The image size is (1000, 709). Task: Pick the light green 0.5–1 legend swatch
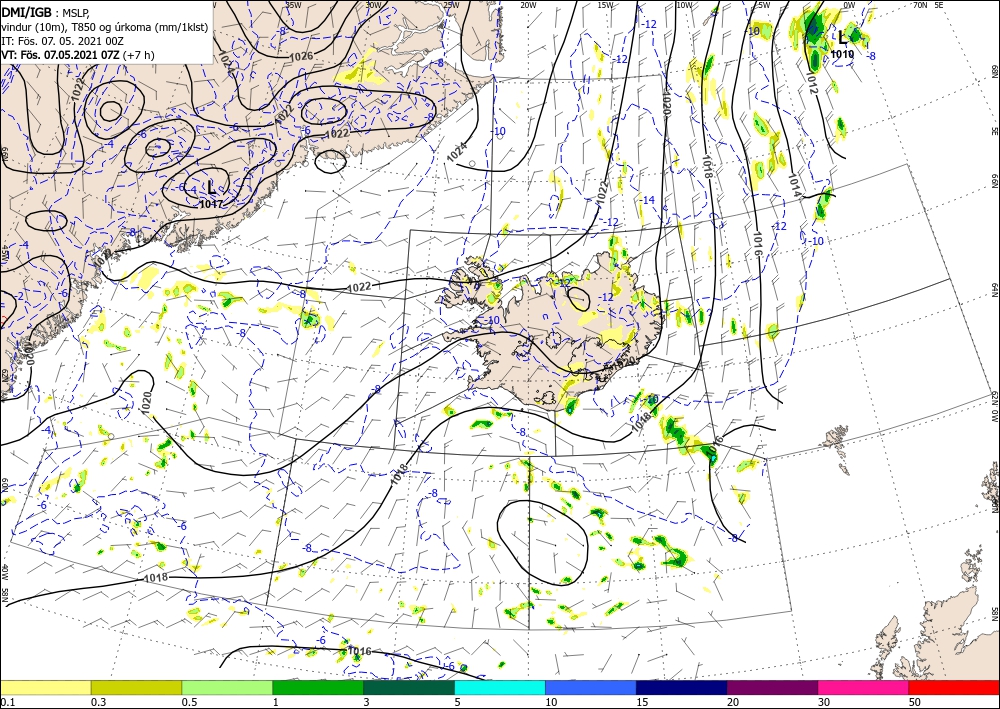click(x=227, y=687)
